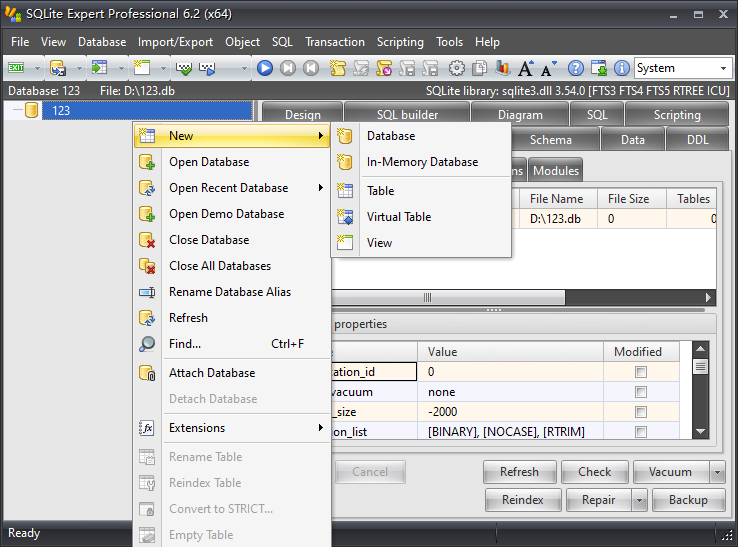Open dropdown arrow beside new table icon

coord(163,69)
